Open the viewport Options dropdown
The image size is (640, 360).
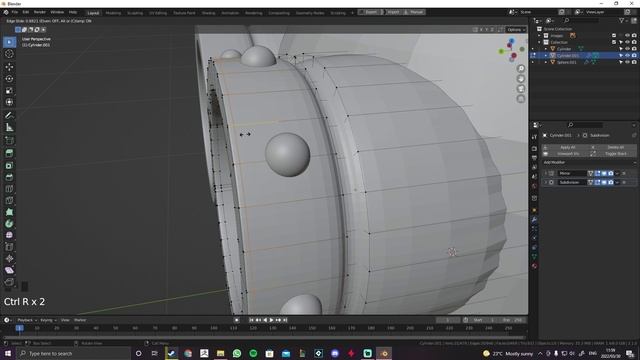pyautogui.click(x=516, y=30)
